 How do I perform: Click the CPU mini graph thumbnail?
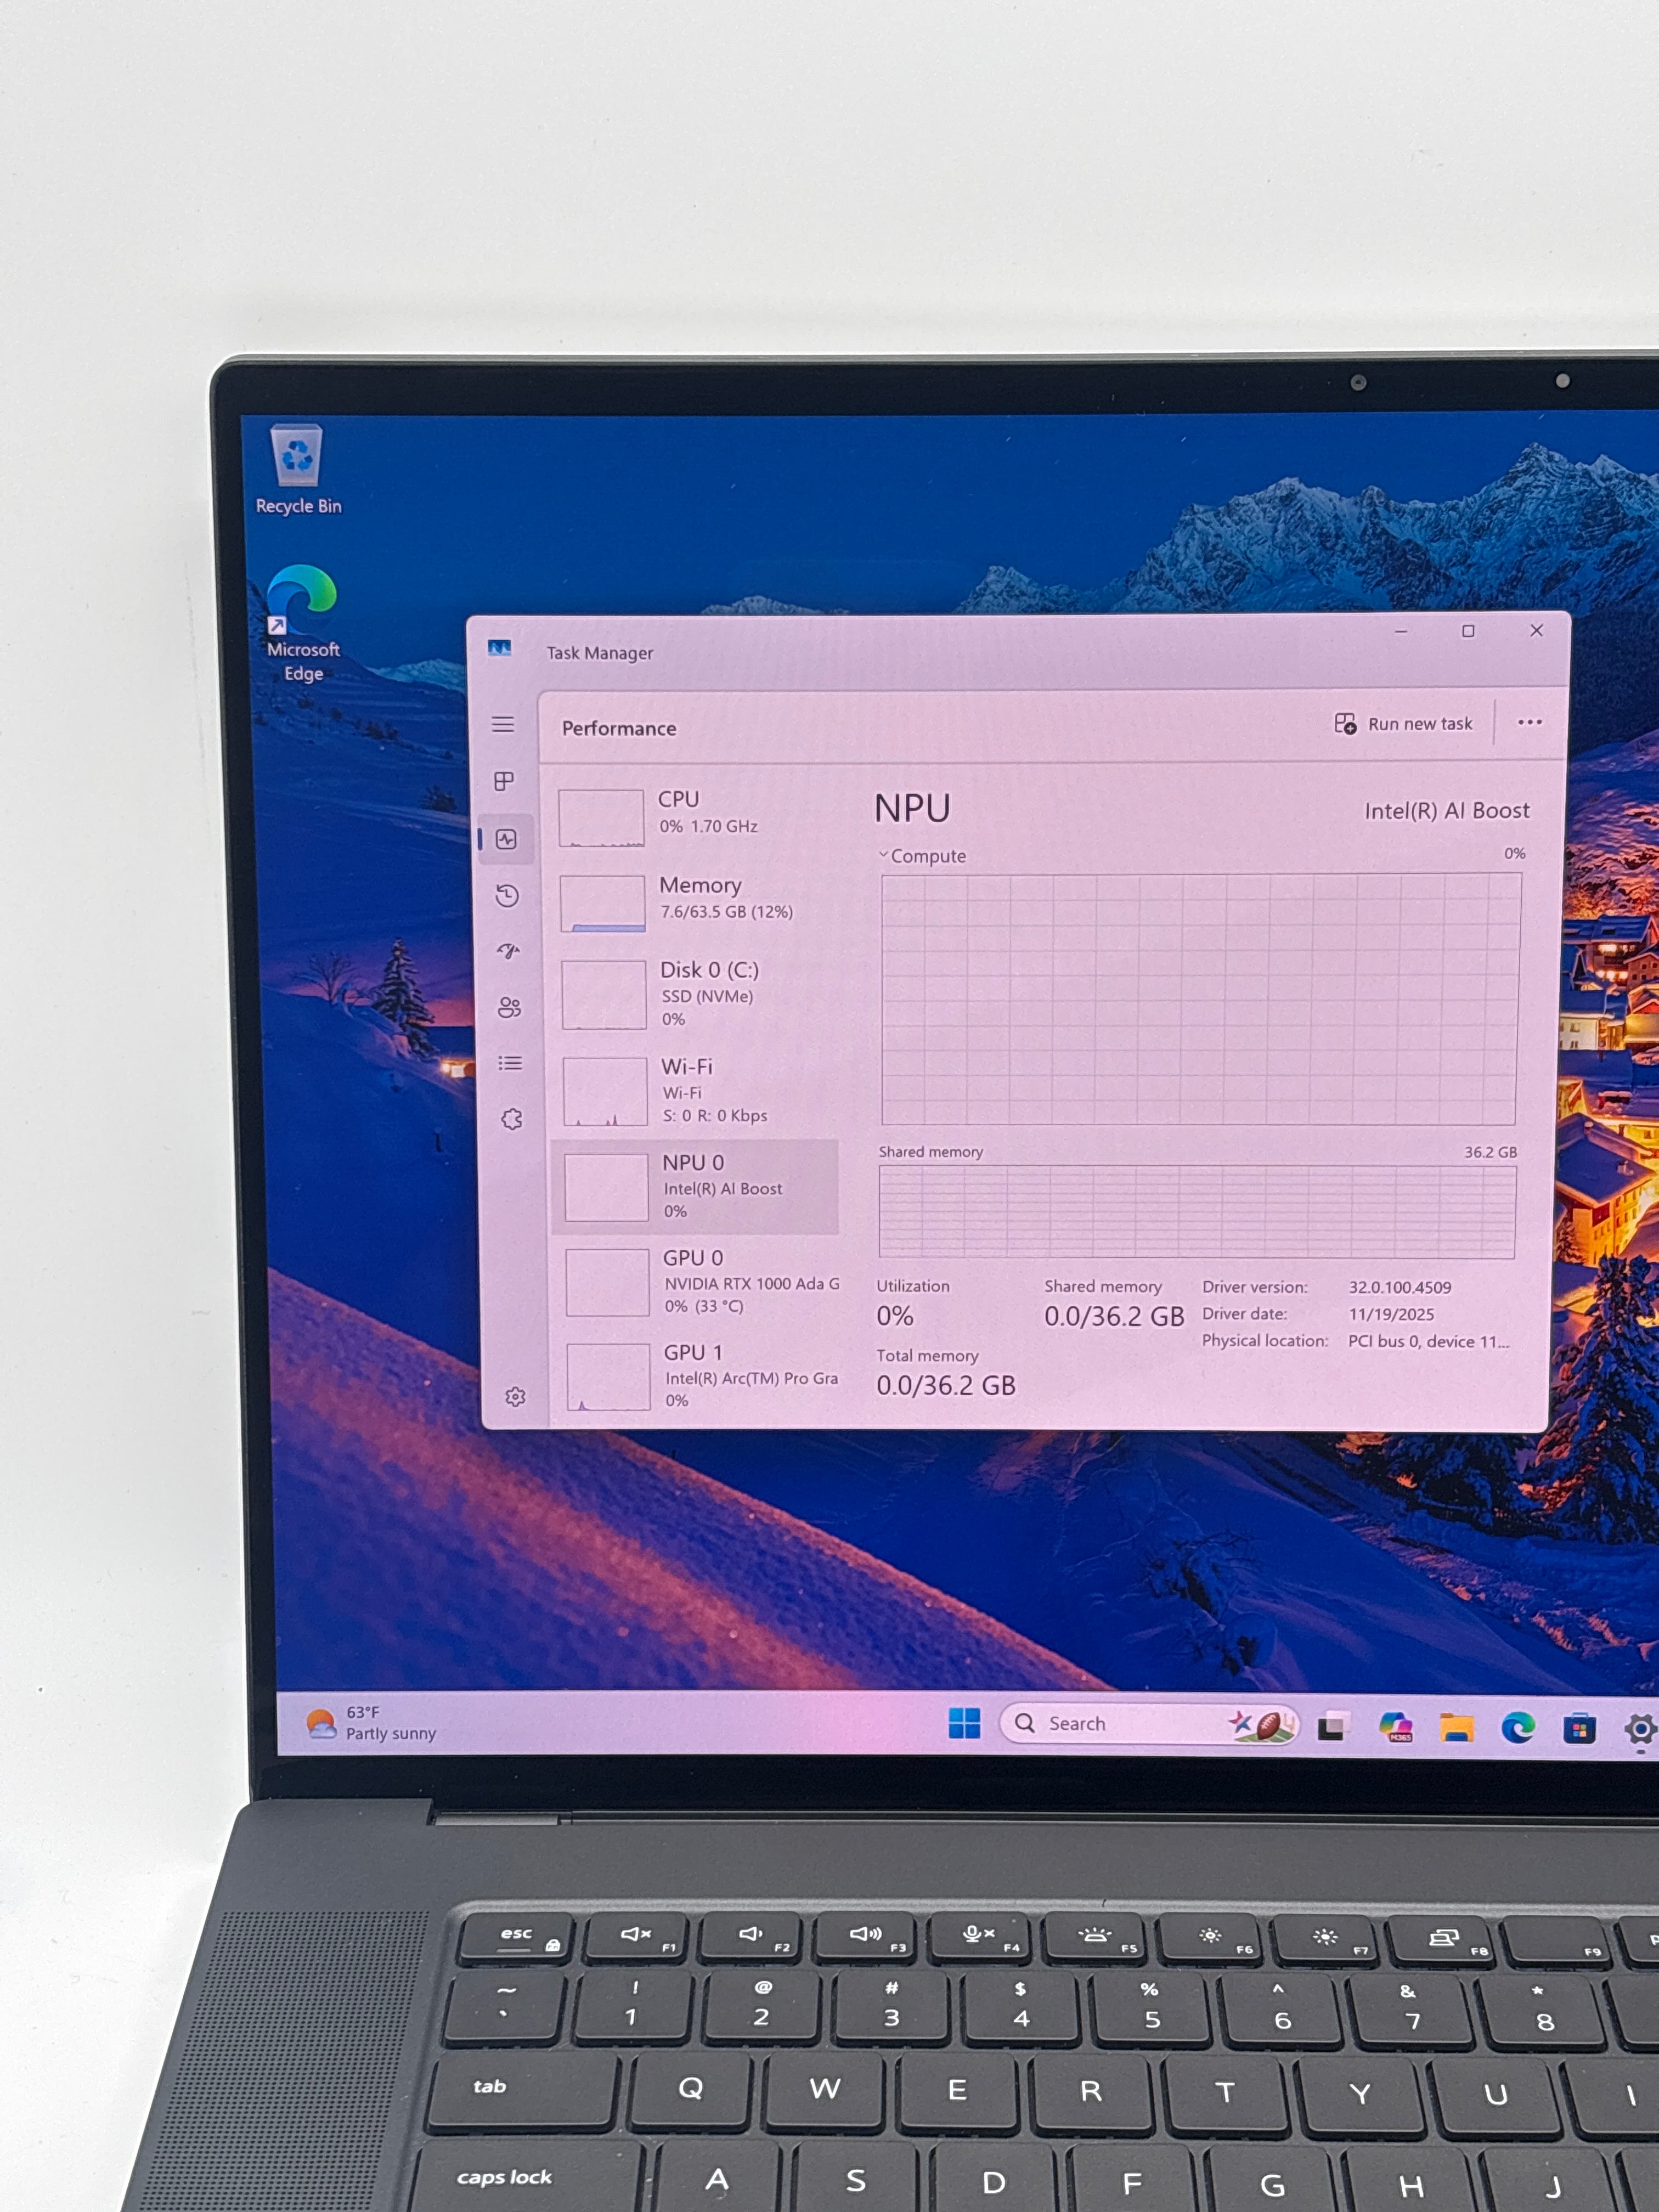point(601,818)
